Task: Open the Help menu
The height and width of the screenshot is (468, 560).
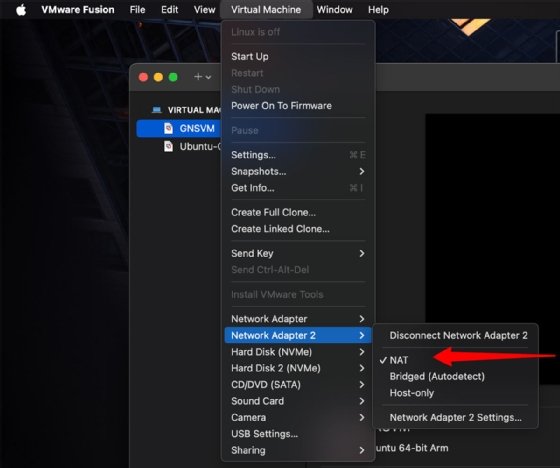Action: pos(378,10)
